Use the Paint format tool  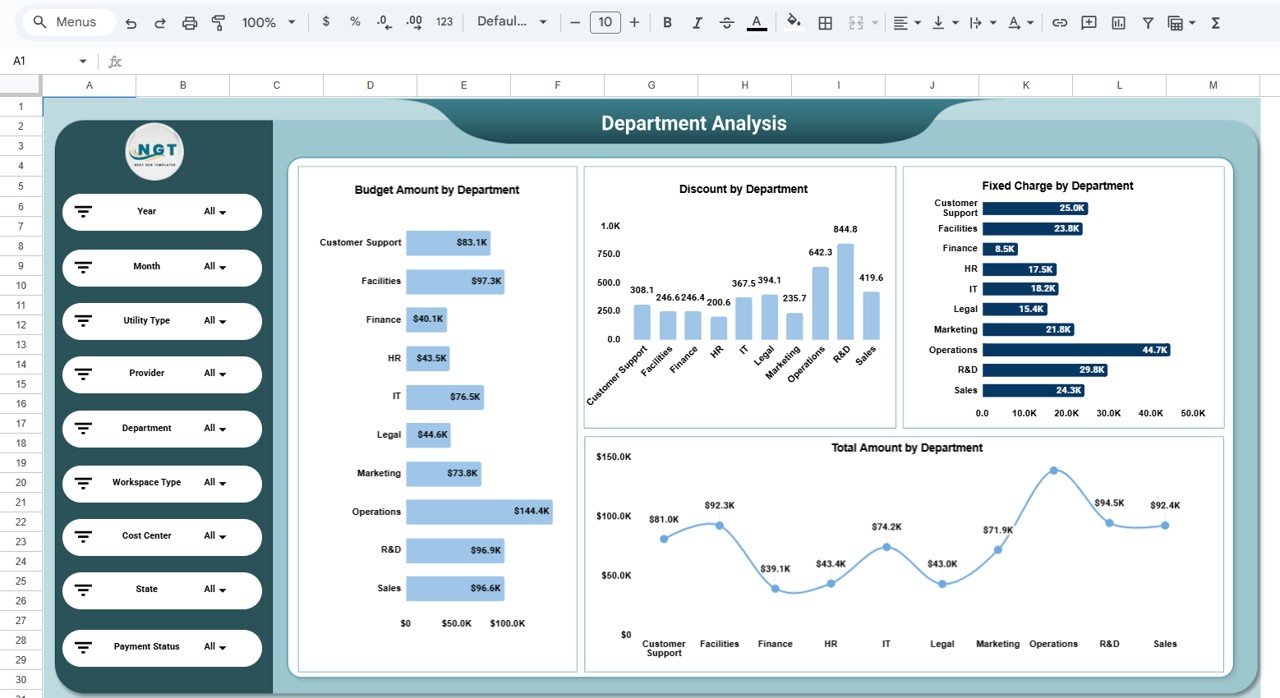click(218, 21)
